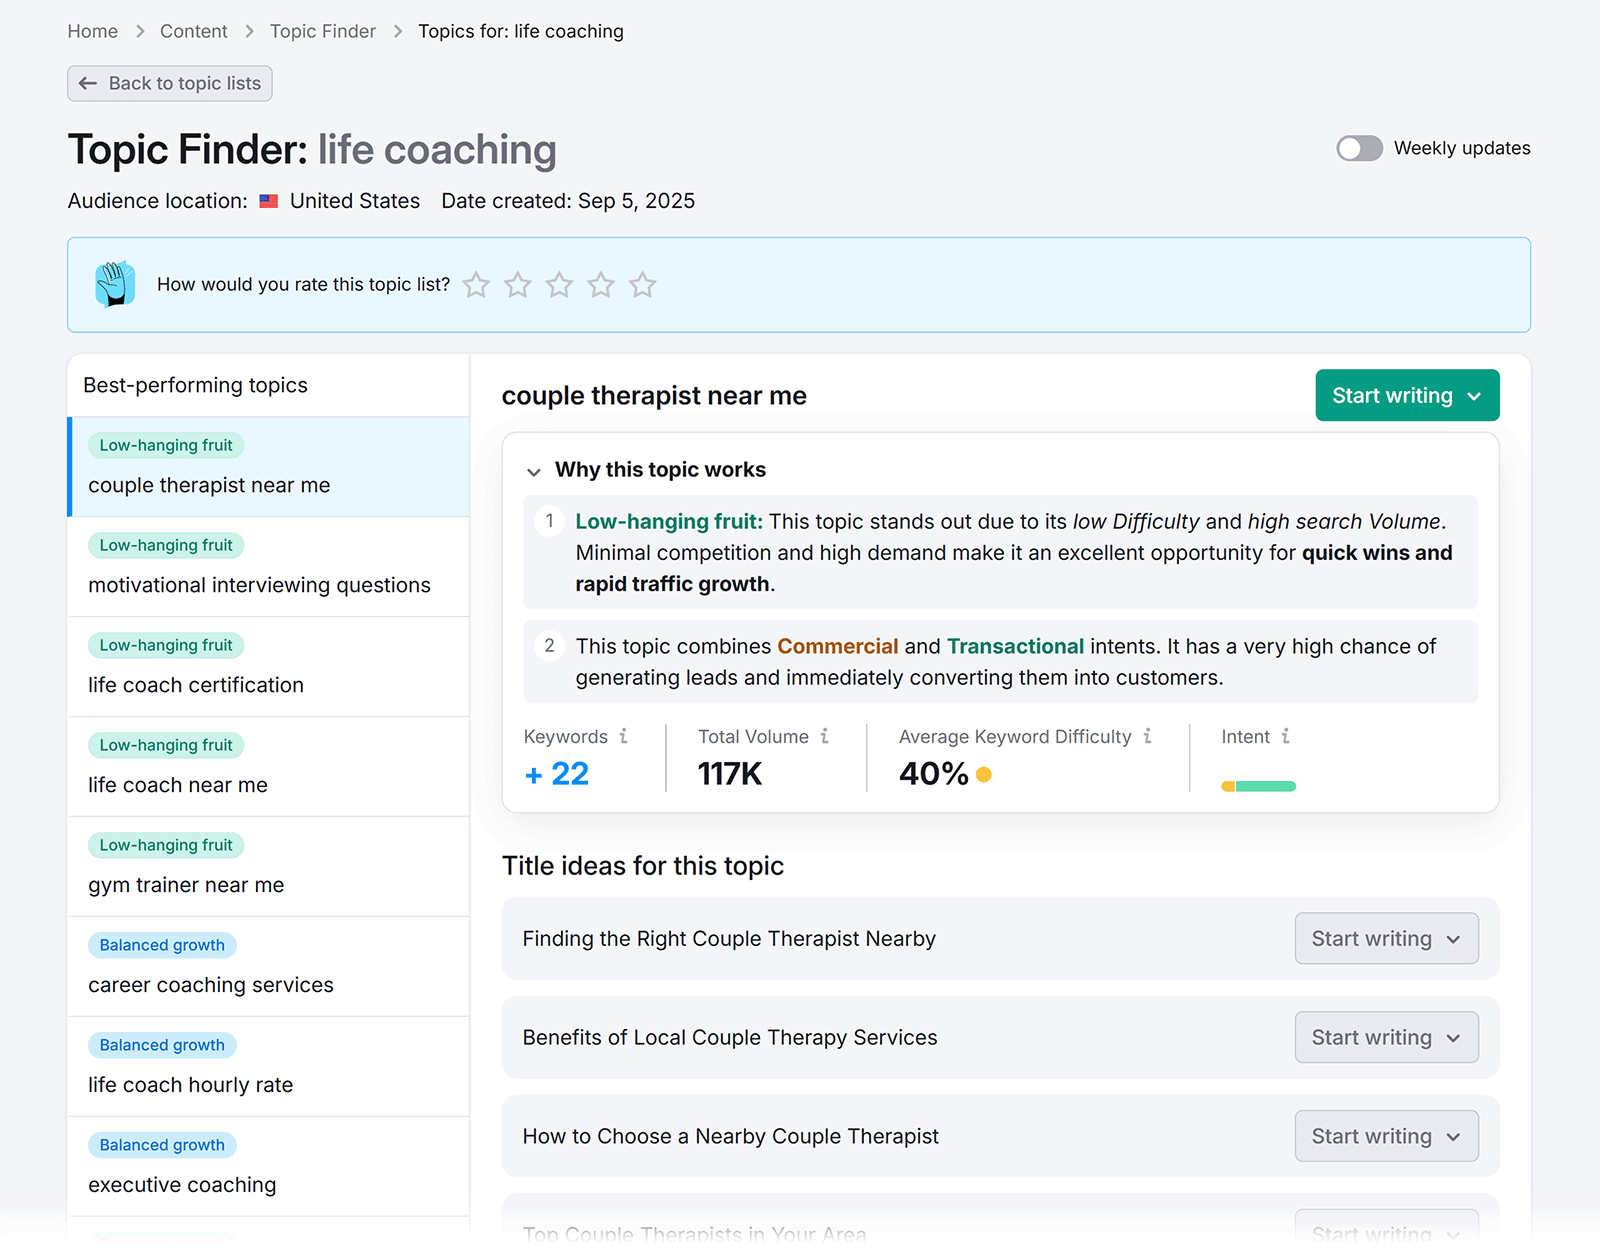
Task: Give a five-star rating to this topic list
Action: (643, 285)
